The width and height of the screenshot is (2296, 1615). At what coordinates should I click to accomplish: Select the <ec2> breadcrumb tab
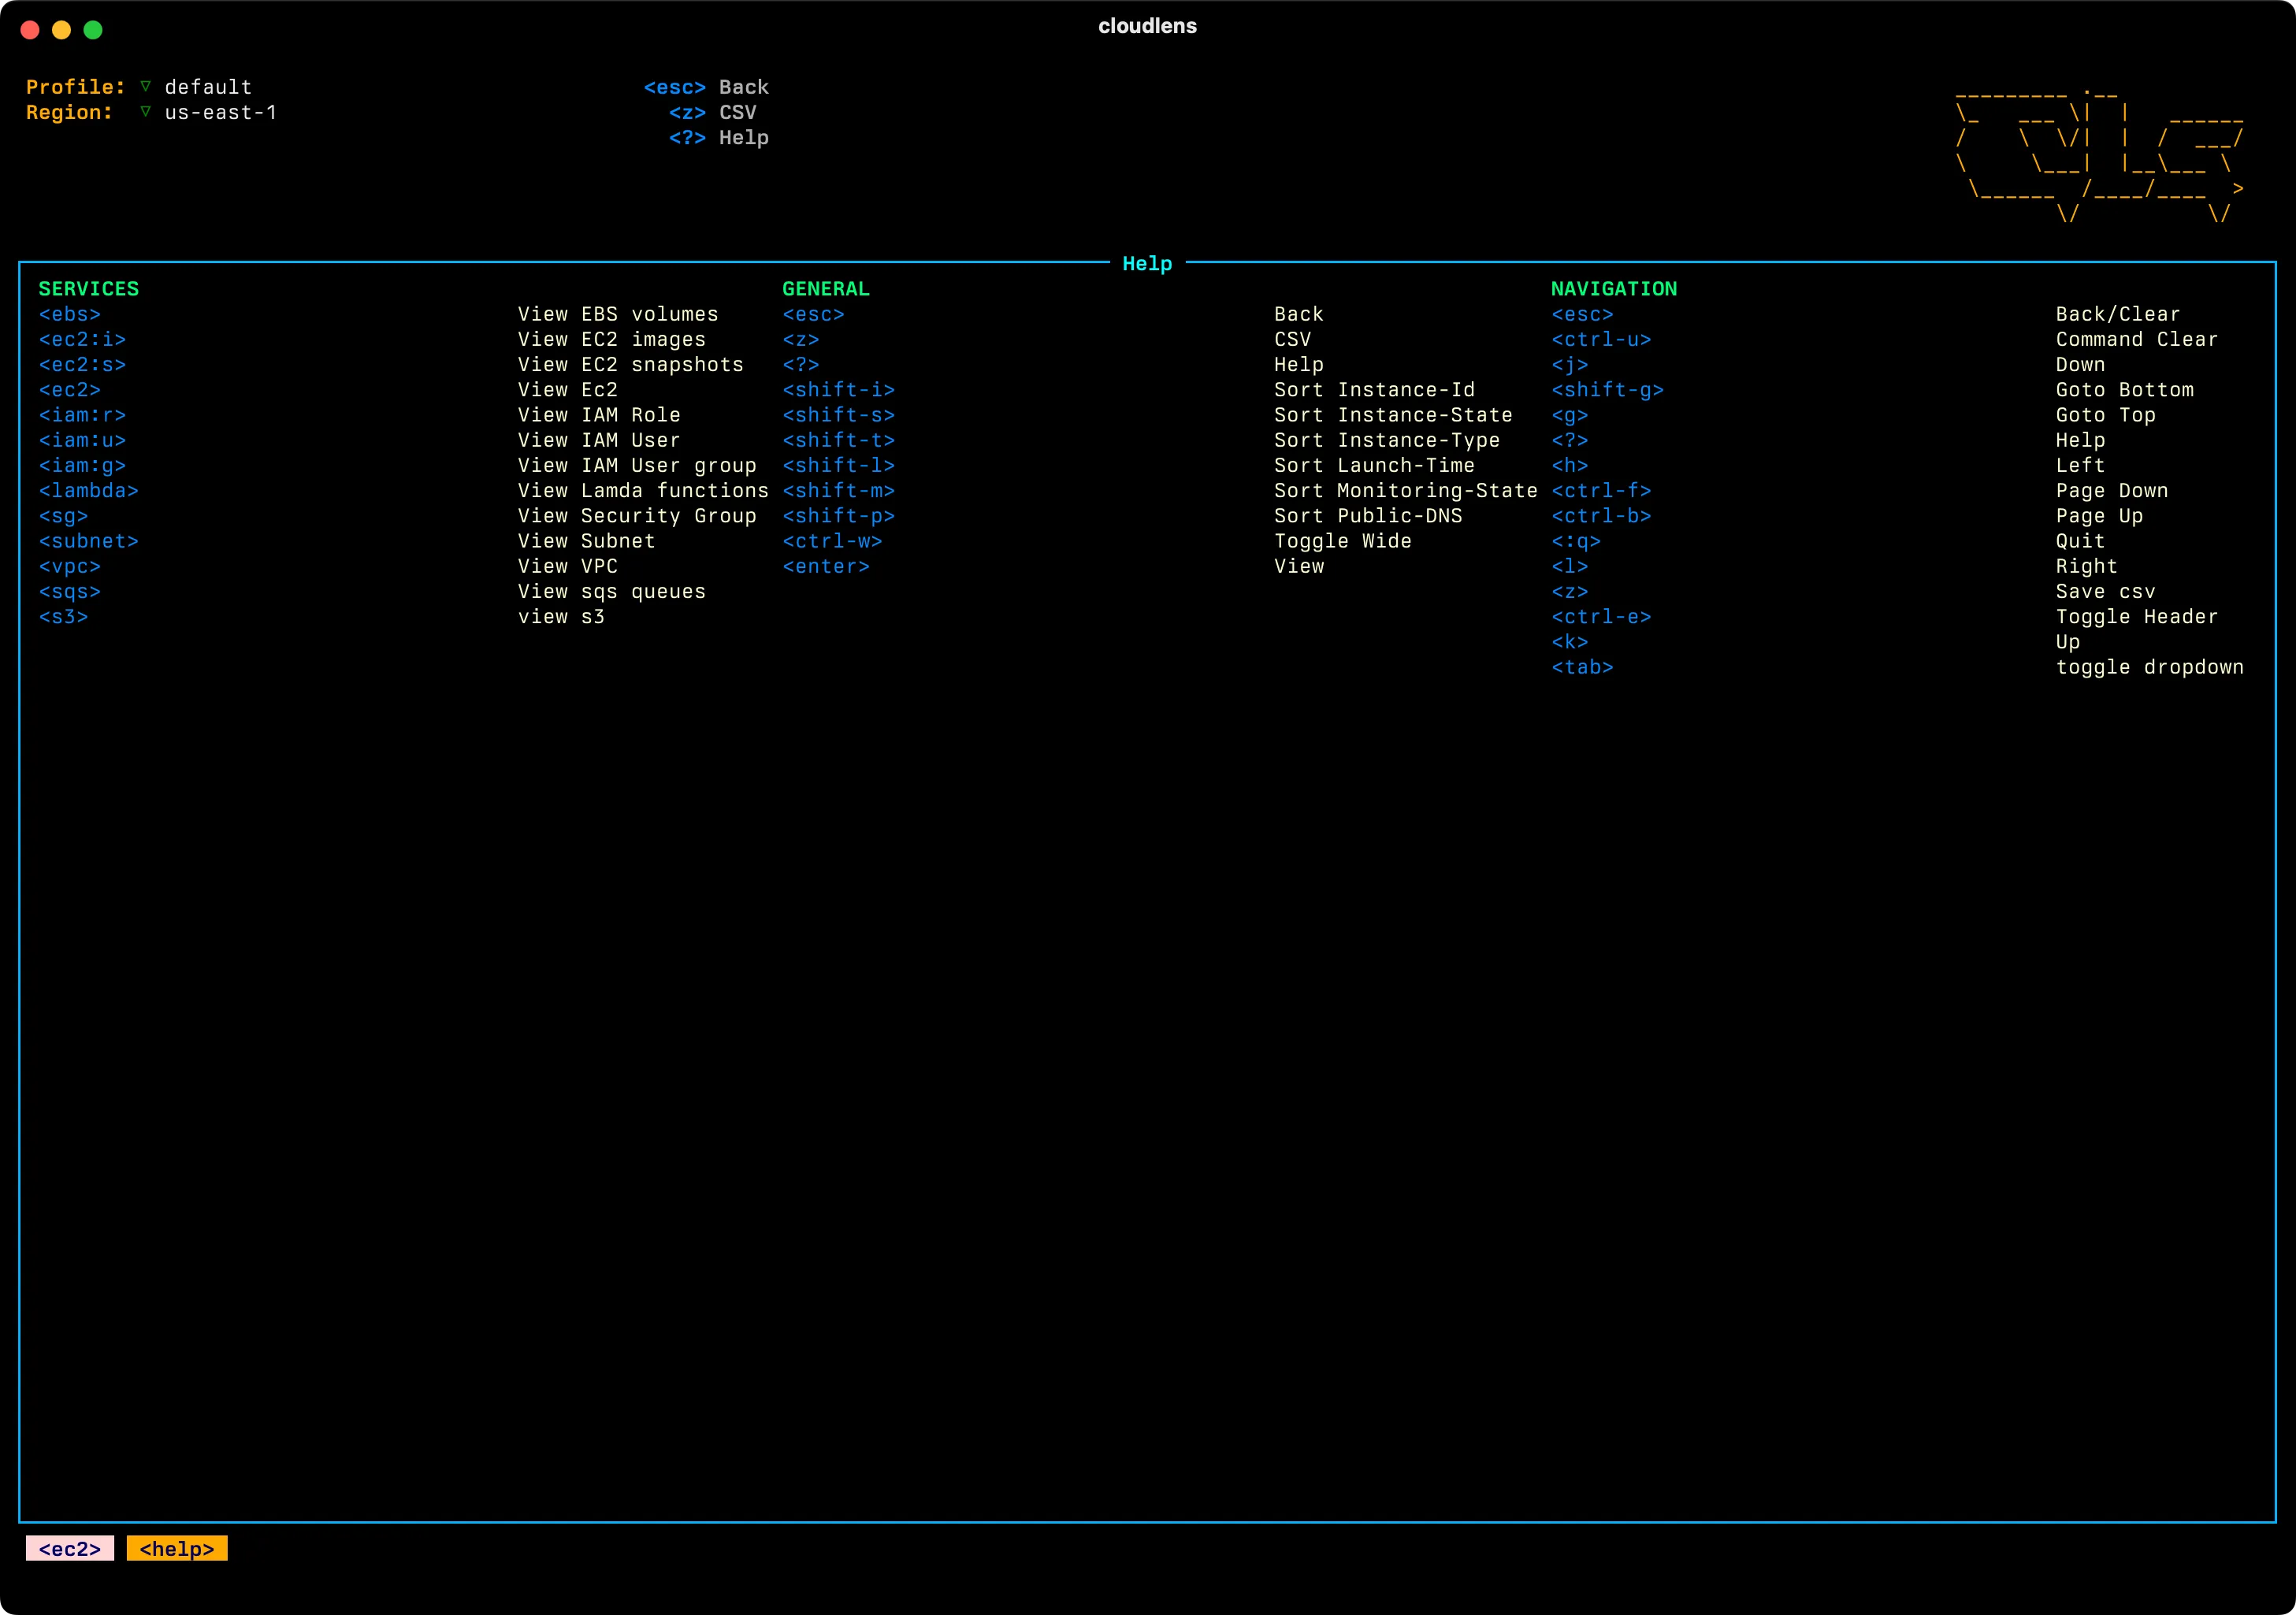pyautogui.click(x=70, y=1549)
